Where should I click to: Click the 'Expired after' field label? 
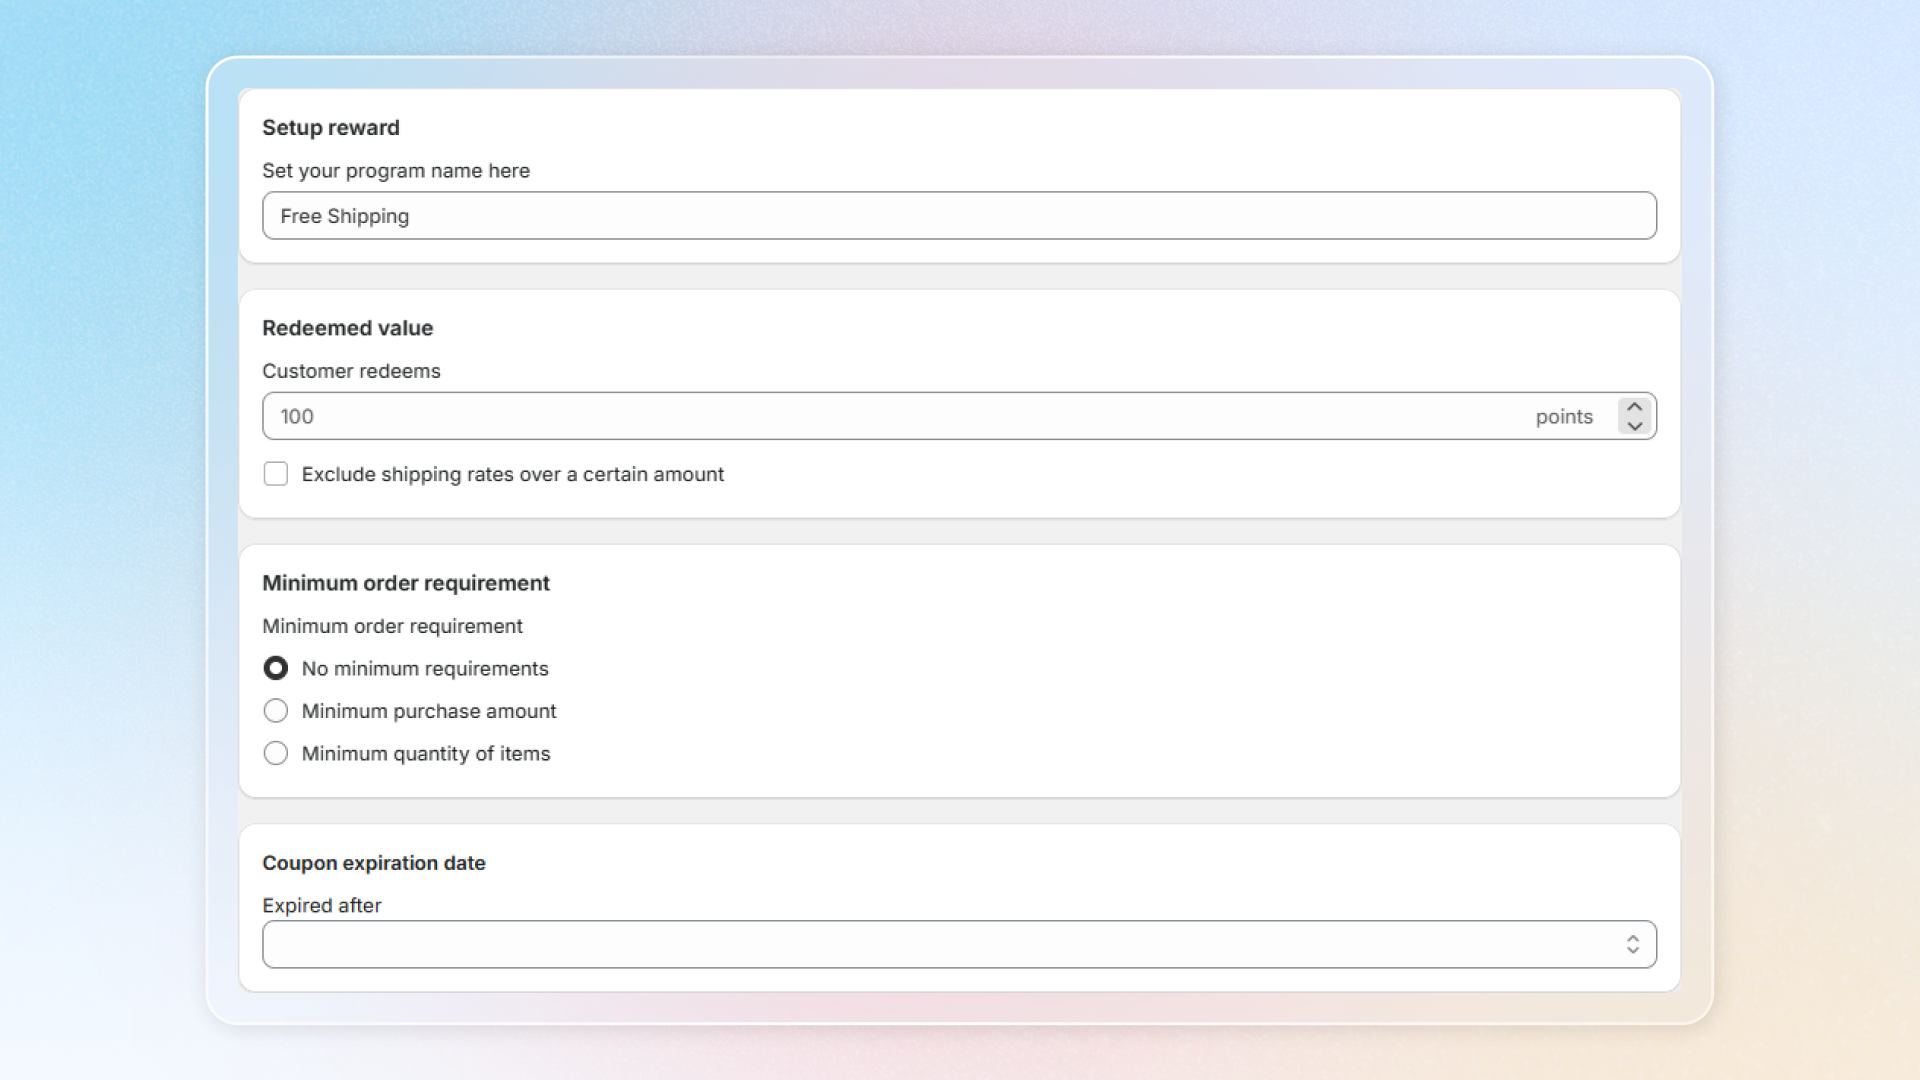[x=321, y=905]
